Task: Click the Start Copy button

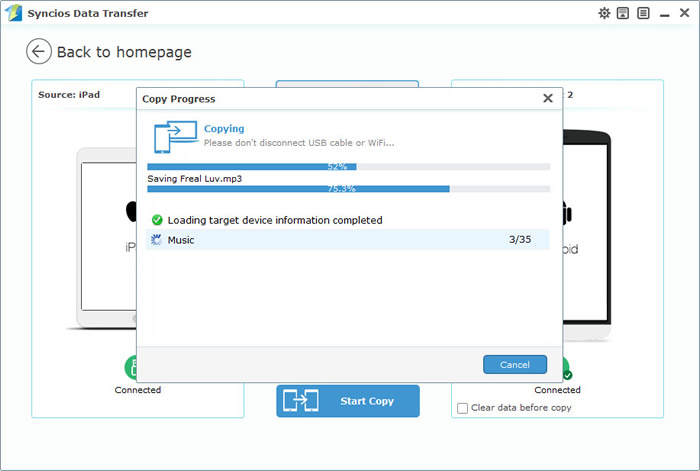Action: pos(348,401)
